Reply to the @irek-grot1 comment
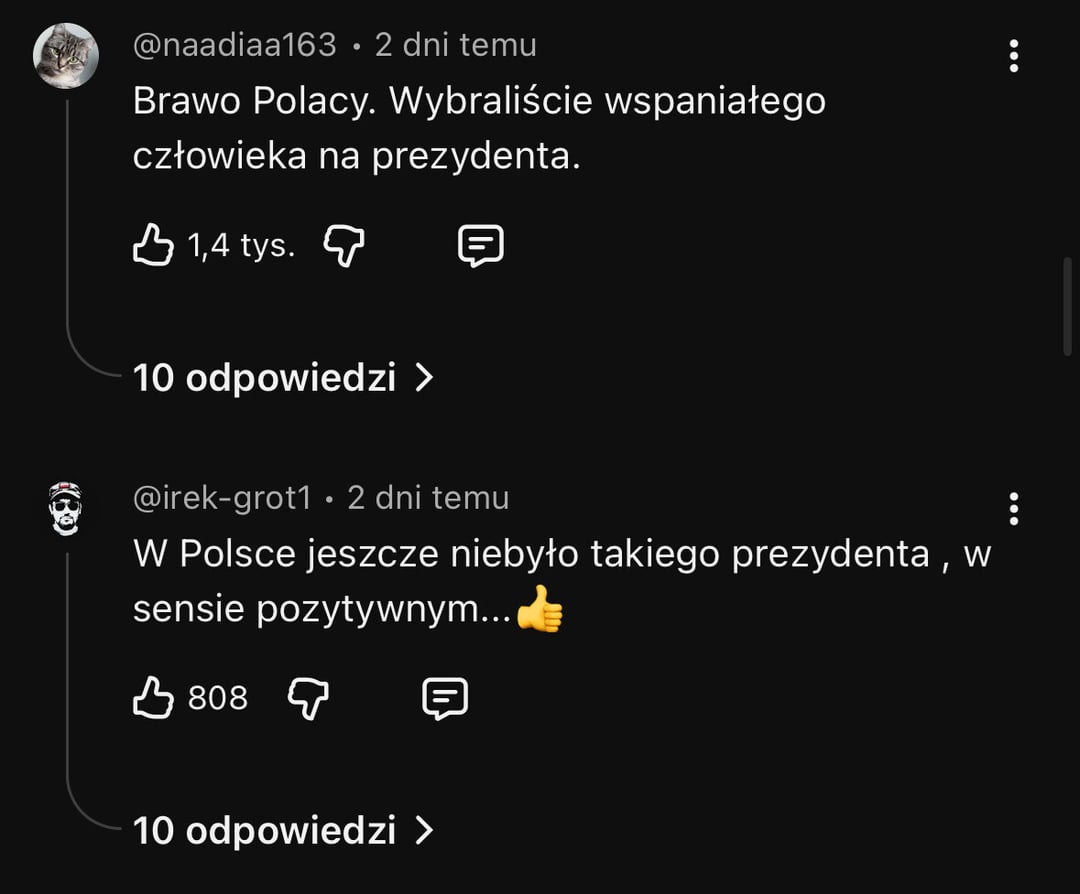Viewport: 1080px width, 894px height. point(445,698)
